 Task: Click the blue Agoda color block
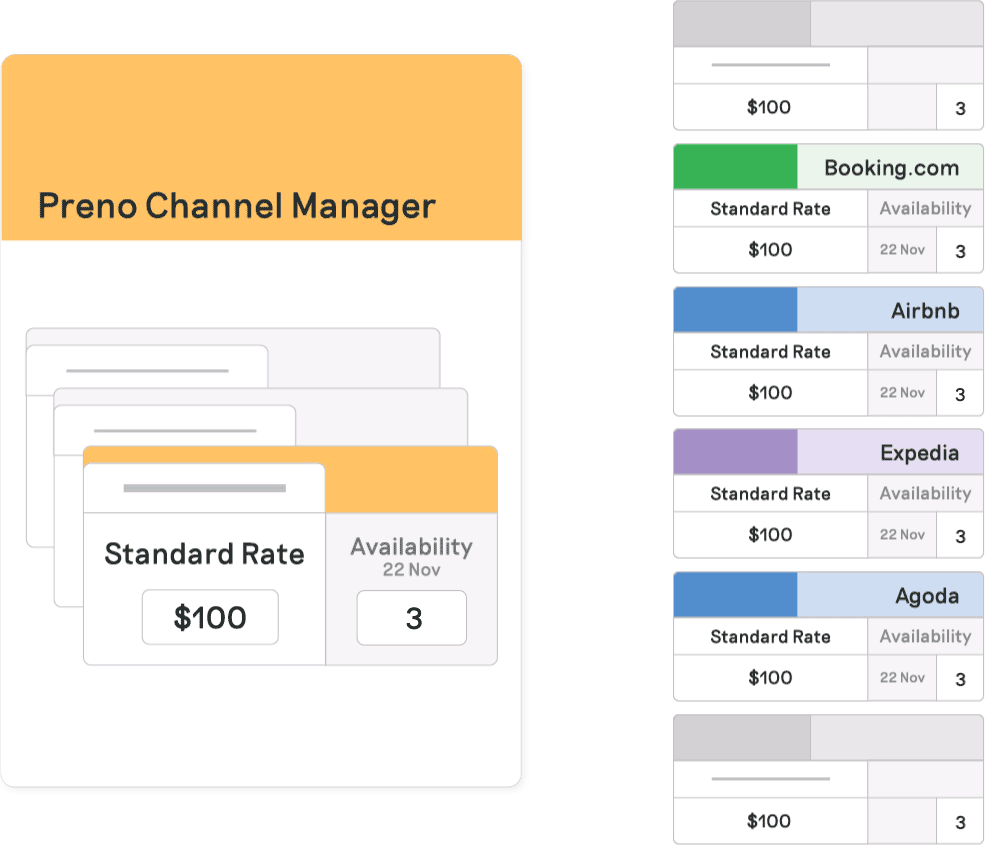735,596
